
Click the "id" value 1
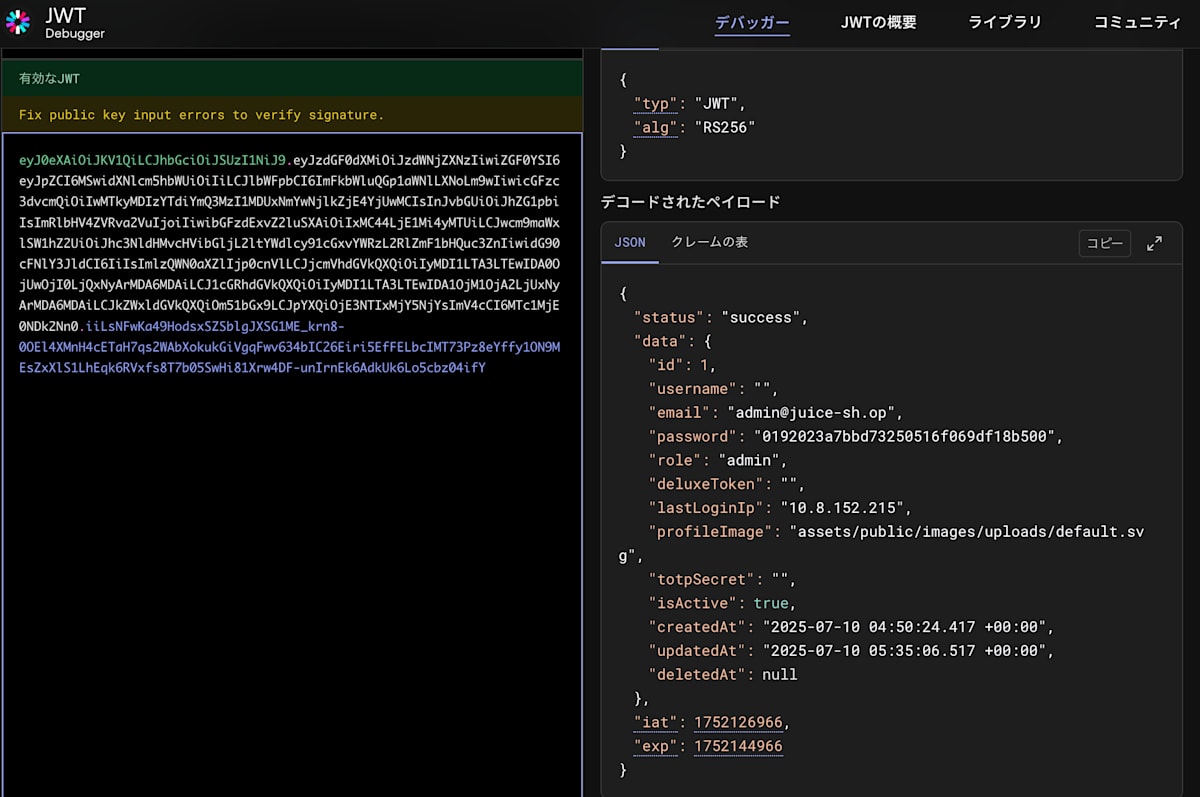702,365
